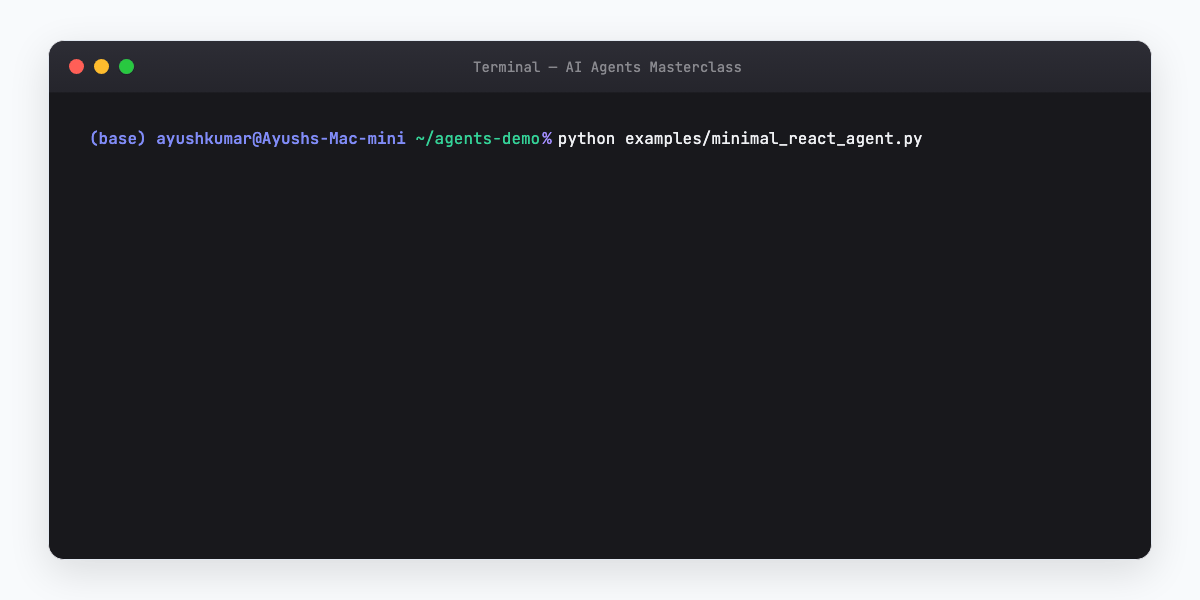This screenshot has height=600, width=1200.
Task: Click 'examples/minimal_react_agent.py' script path
Action: coord(774,139)
